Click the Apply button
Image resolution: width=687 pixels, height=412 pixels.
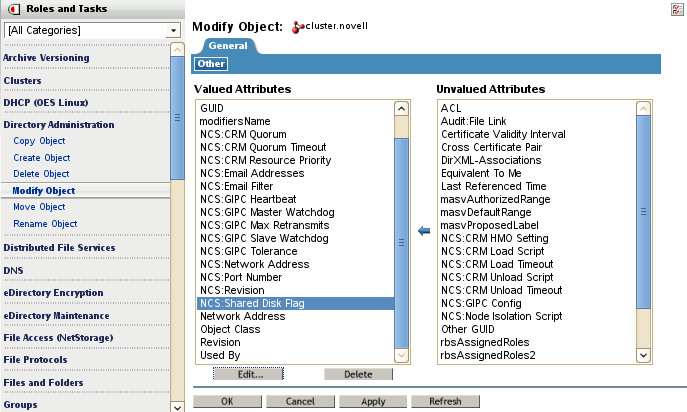click(x=373, y=401)
